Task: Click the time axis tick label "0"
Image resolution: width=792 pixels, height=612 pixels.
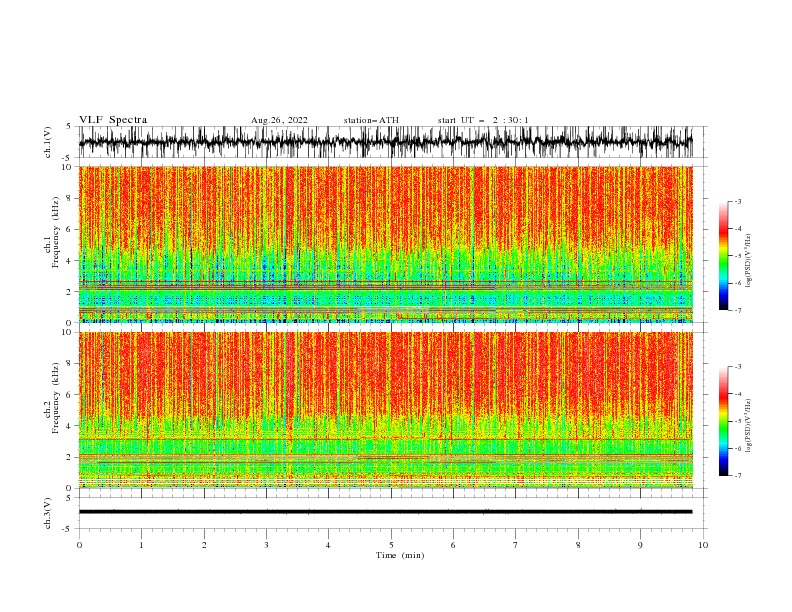Action: 79,545
